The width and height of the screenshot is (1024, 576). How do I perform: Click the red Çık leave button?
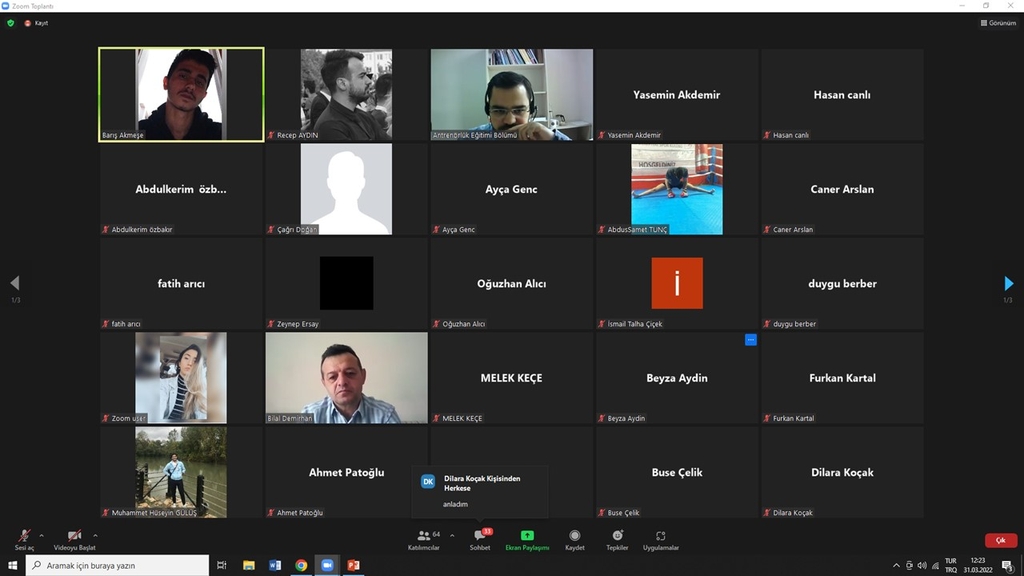pos(1000,540)
